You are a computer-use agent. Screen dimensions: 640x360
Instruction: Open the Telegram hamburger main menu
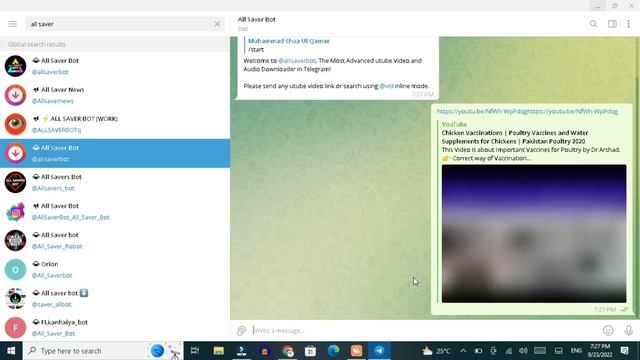click(12, 24)
